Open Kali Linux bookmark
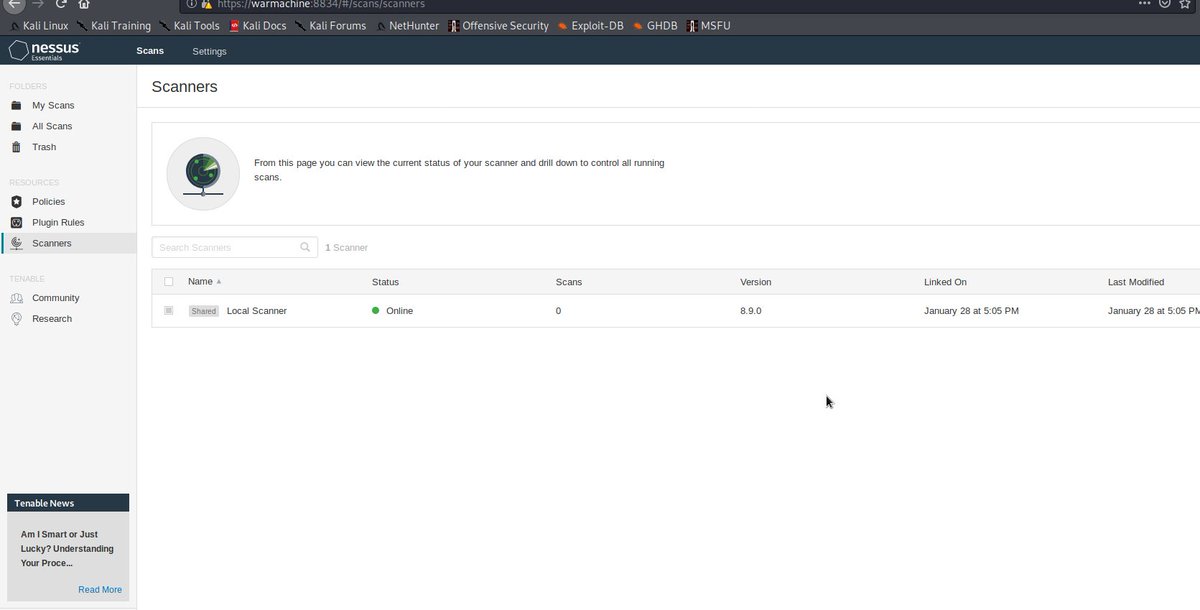The image size is (1200, 610). pyautogui.click(x=38, y=25)
